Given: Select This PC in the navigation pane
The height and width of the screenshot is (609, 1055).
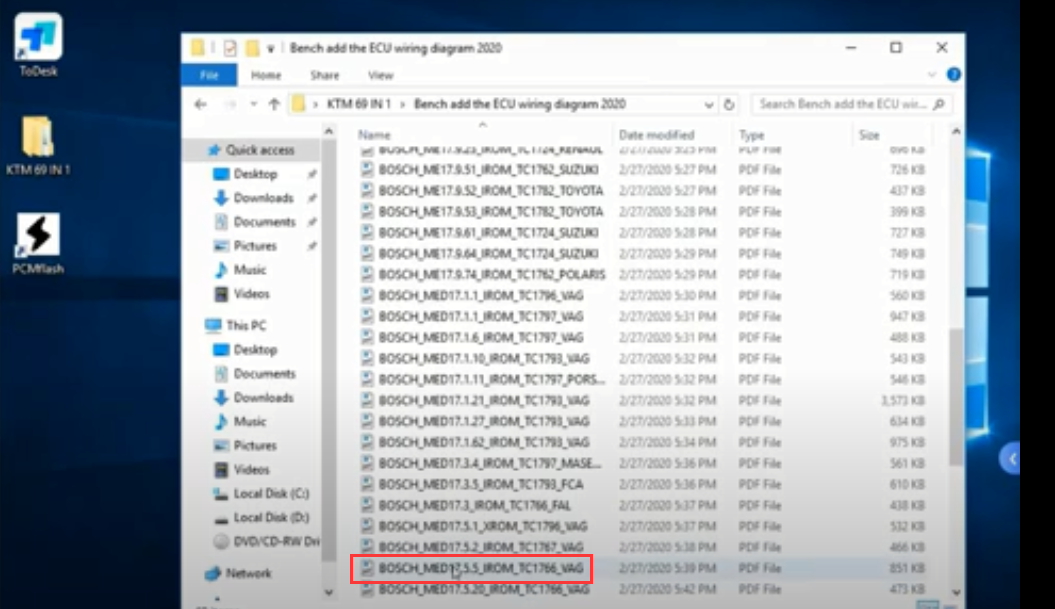Looking at the screenshot, I should pos(245,326).
